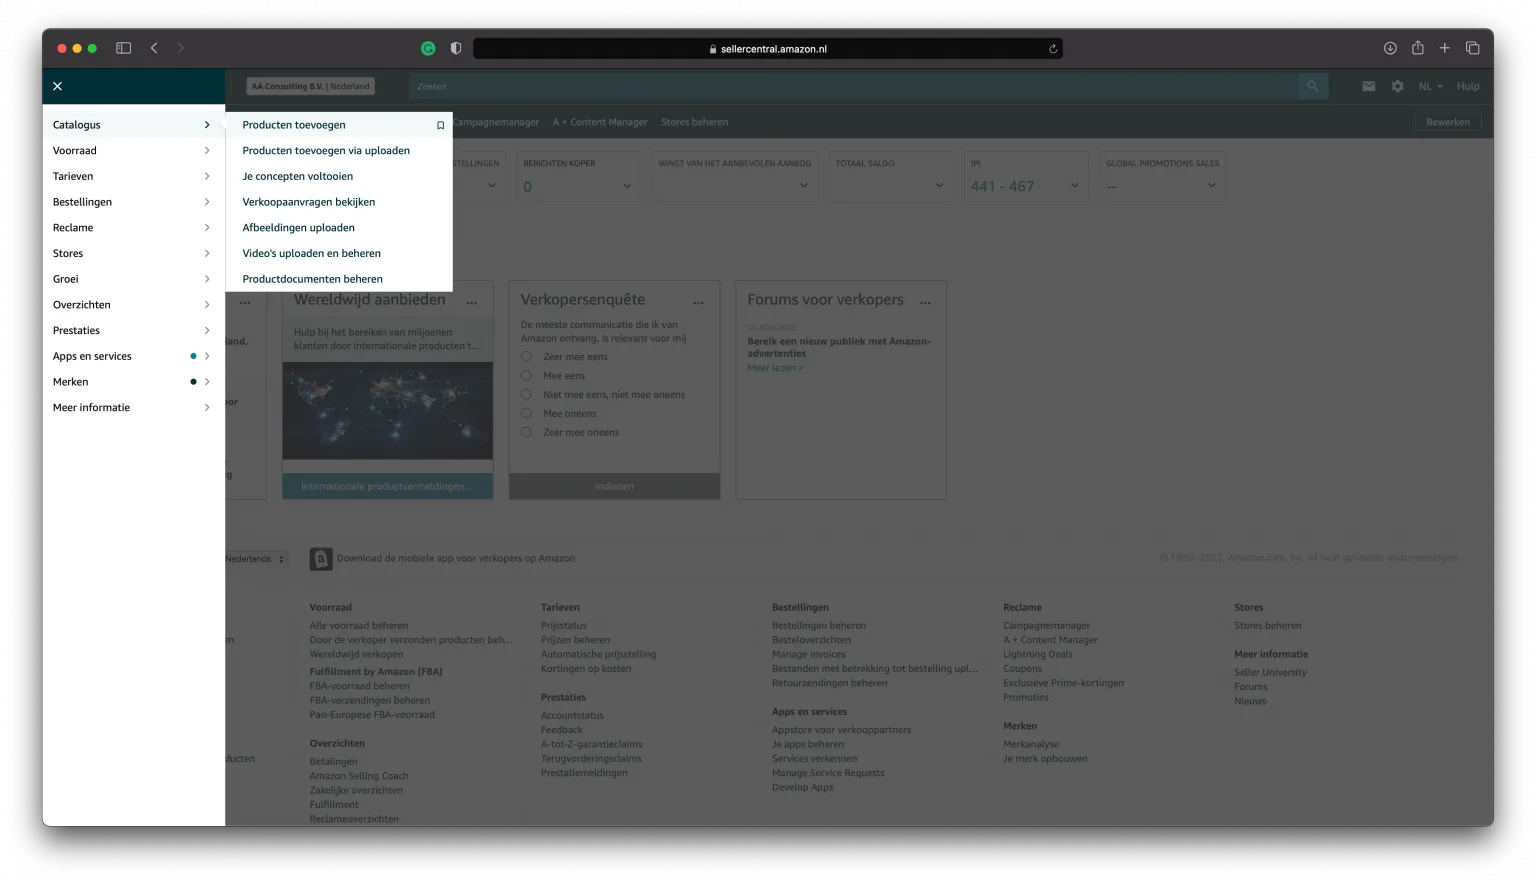Bookmark the Producten toevoegen menu item
Screen dimensions: 1536x882
pyautogui.click(x=440, y=125)
